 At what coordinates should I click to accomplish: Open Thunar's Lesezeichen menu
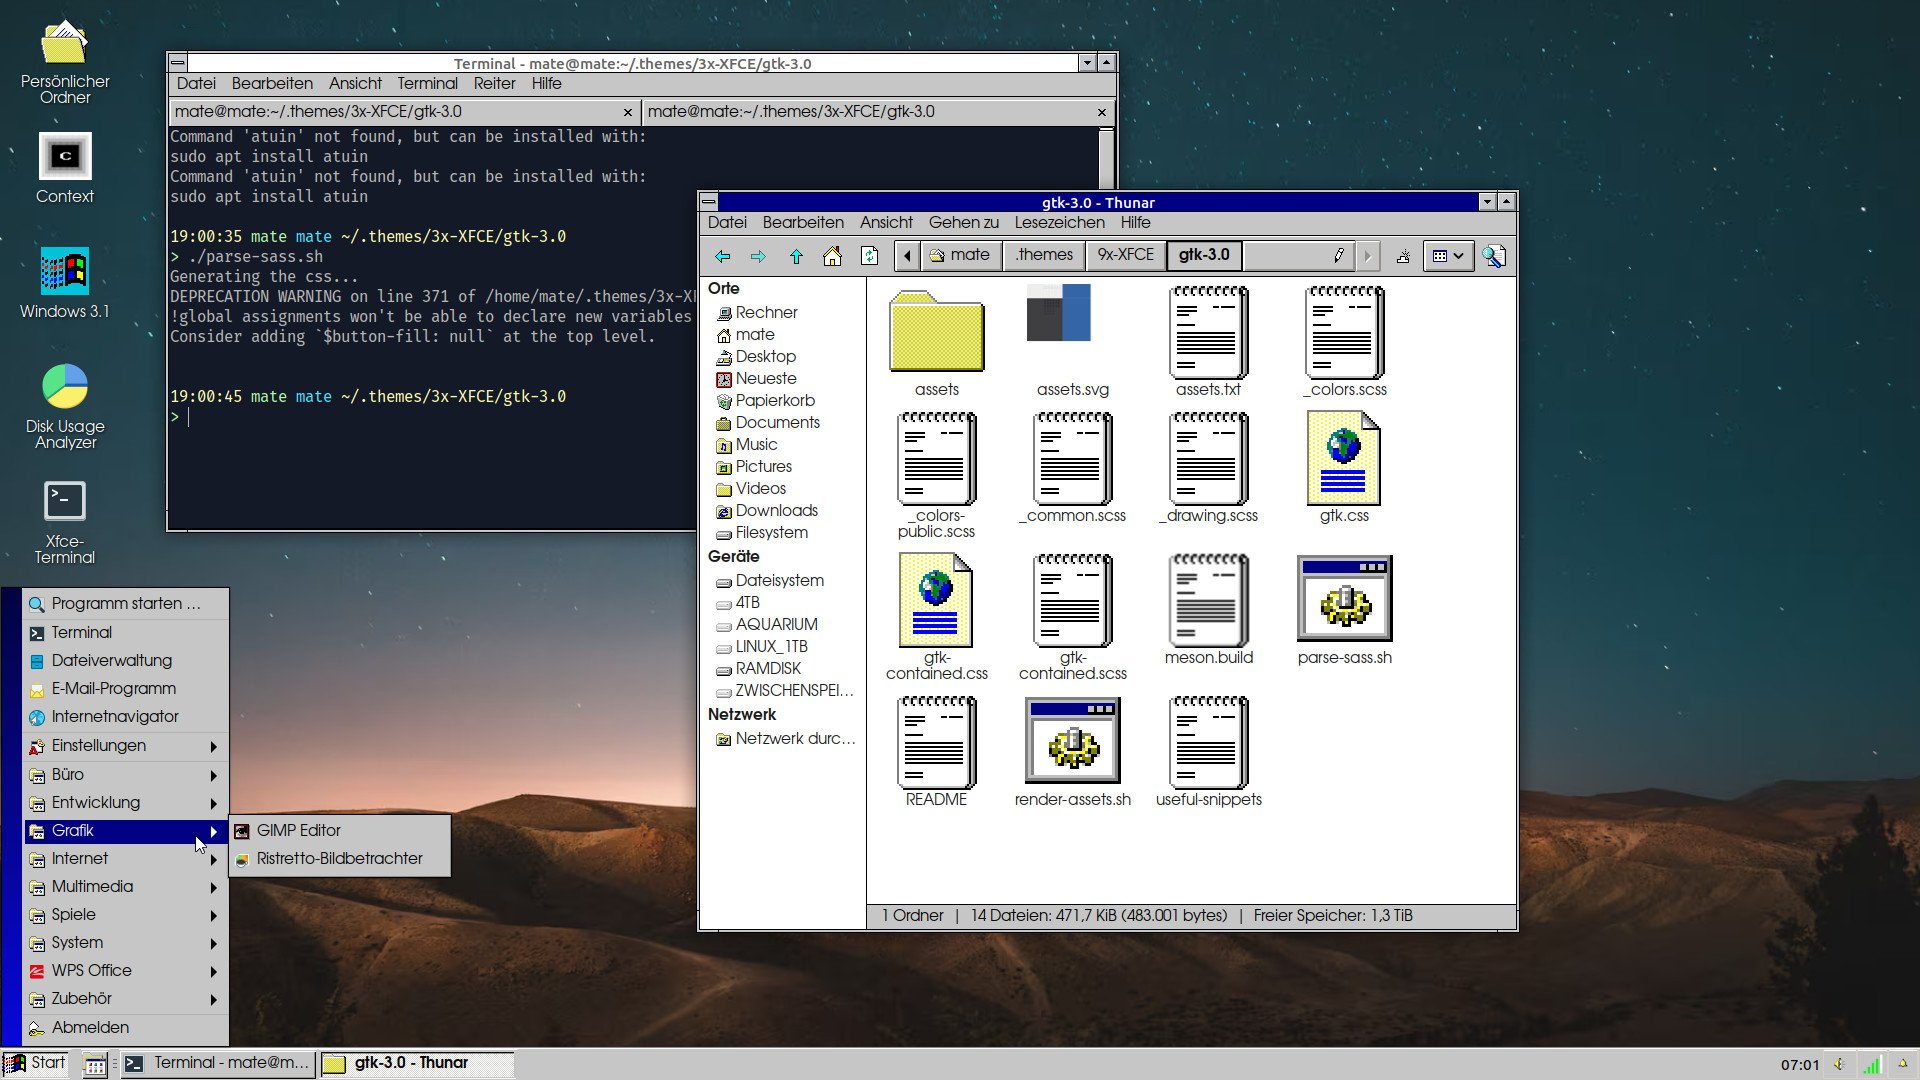pyautogui.click(x=1059, y=223)
